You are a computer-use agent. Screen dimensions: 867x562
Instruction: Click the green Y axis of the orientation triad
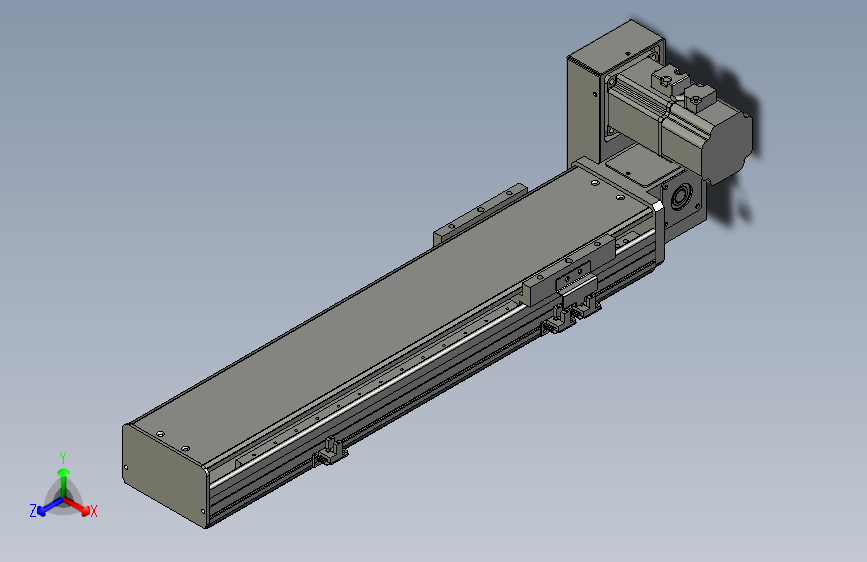click(63, 482)
